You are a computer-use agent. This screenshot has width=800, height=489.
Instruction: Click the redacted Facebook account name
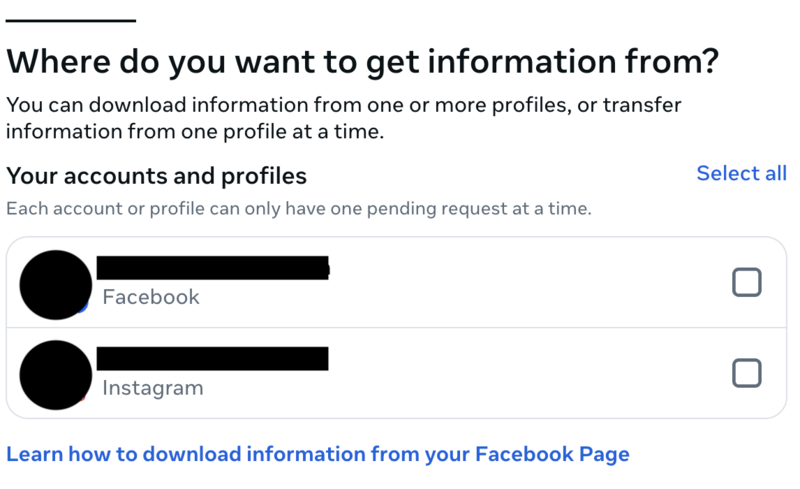pyautogui.click(x=213, y=267)
